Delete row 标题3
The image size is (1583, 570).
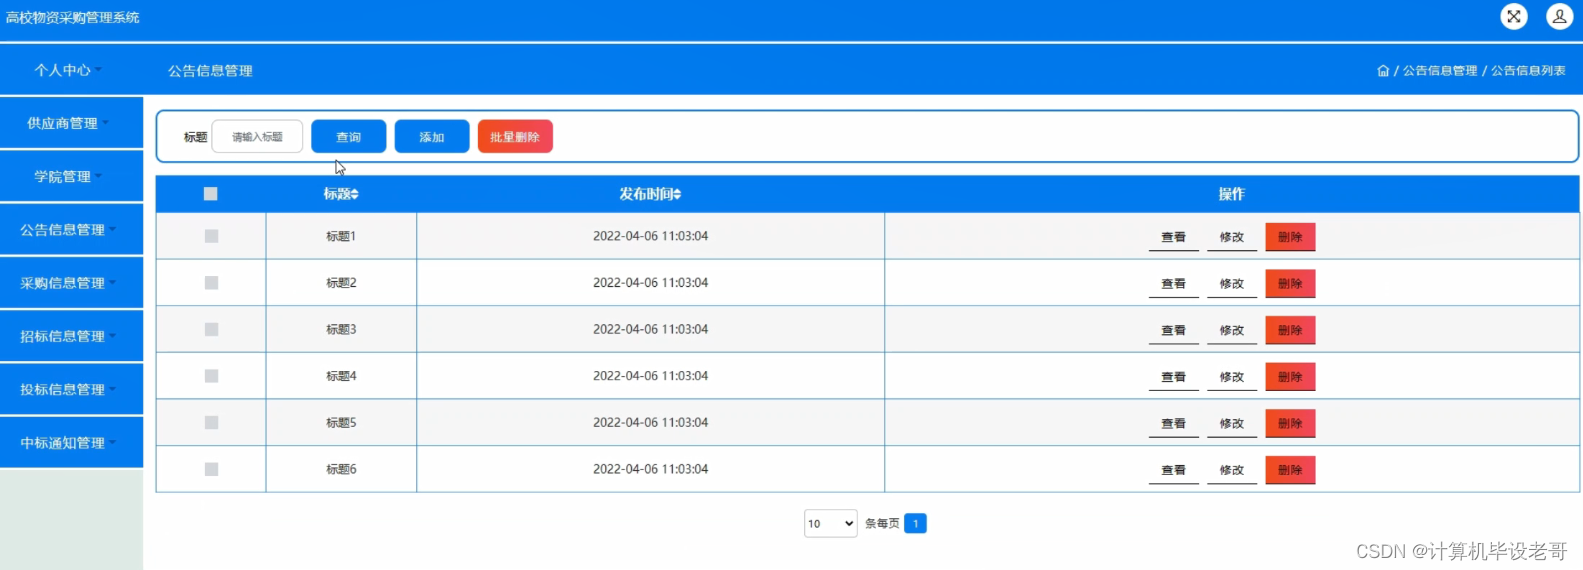(1290, 330)
